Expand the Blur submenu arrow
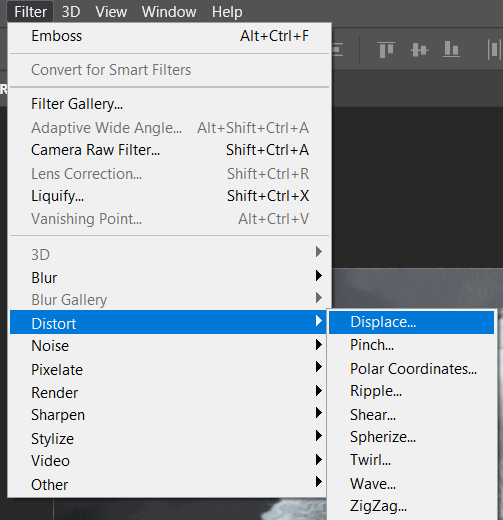The width and height of the screenshot is (503, 520). (x=319, y=276)
